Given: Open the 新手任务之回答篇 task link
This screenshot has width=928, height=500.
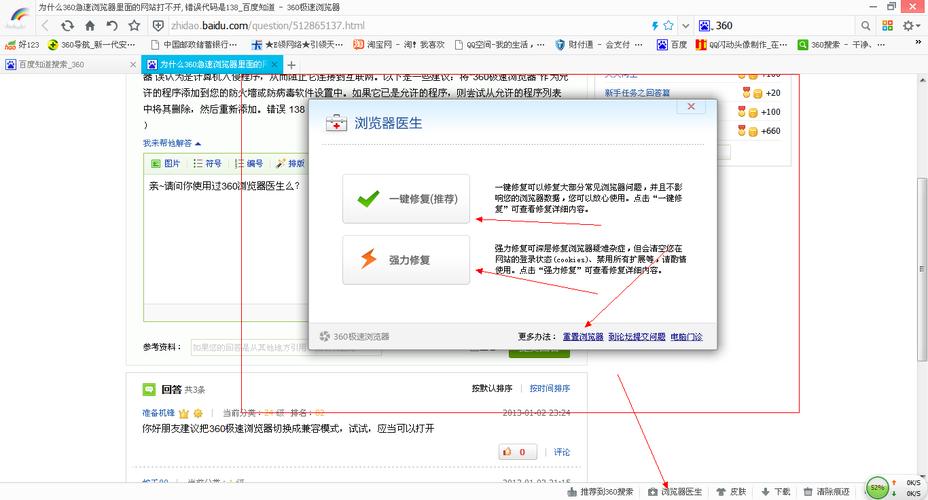Looking at the screenshot, I should (x=637, y=93).
